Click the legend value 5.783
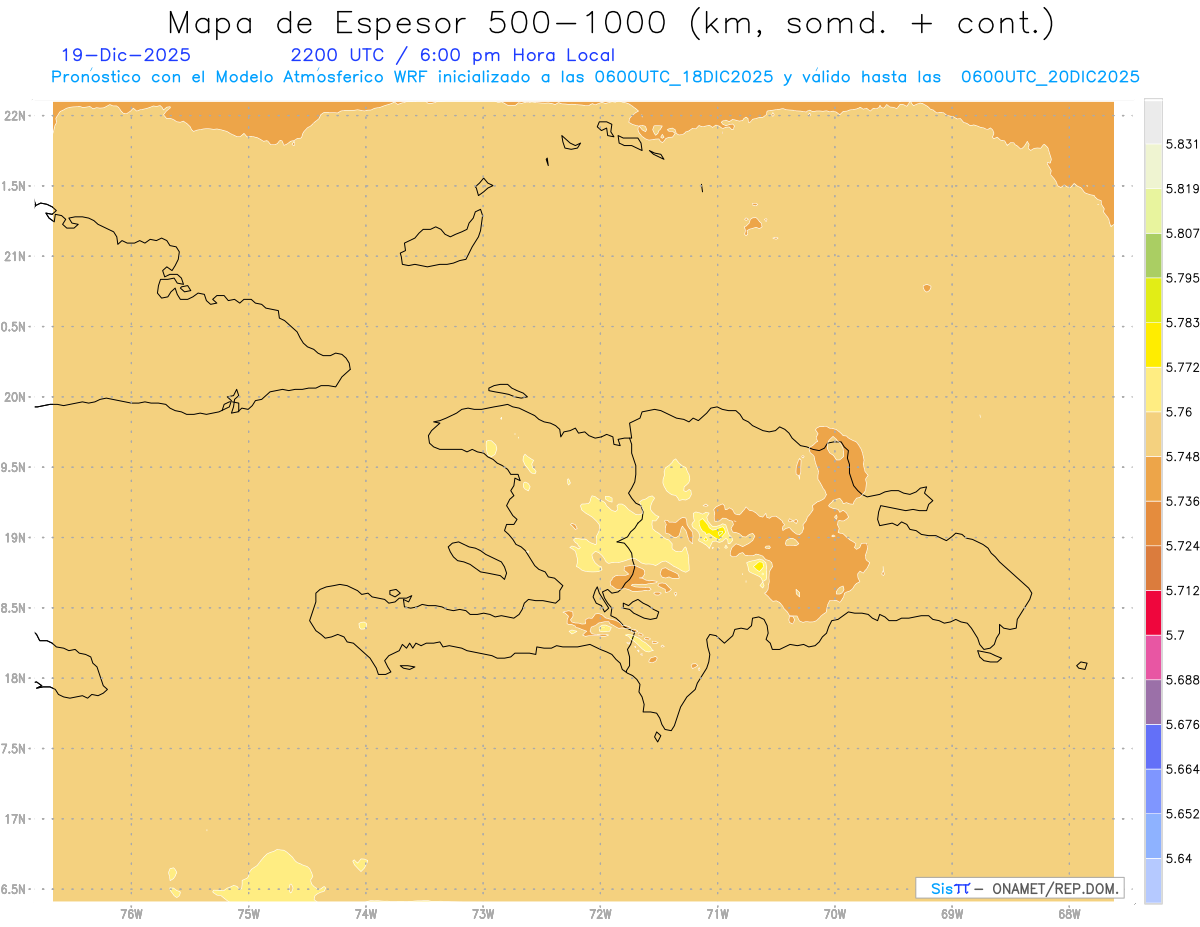 (x=1182, y=322)
